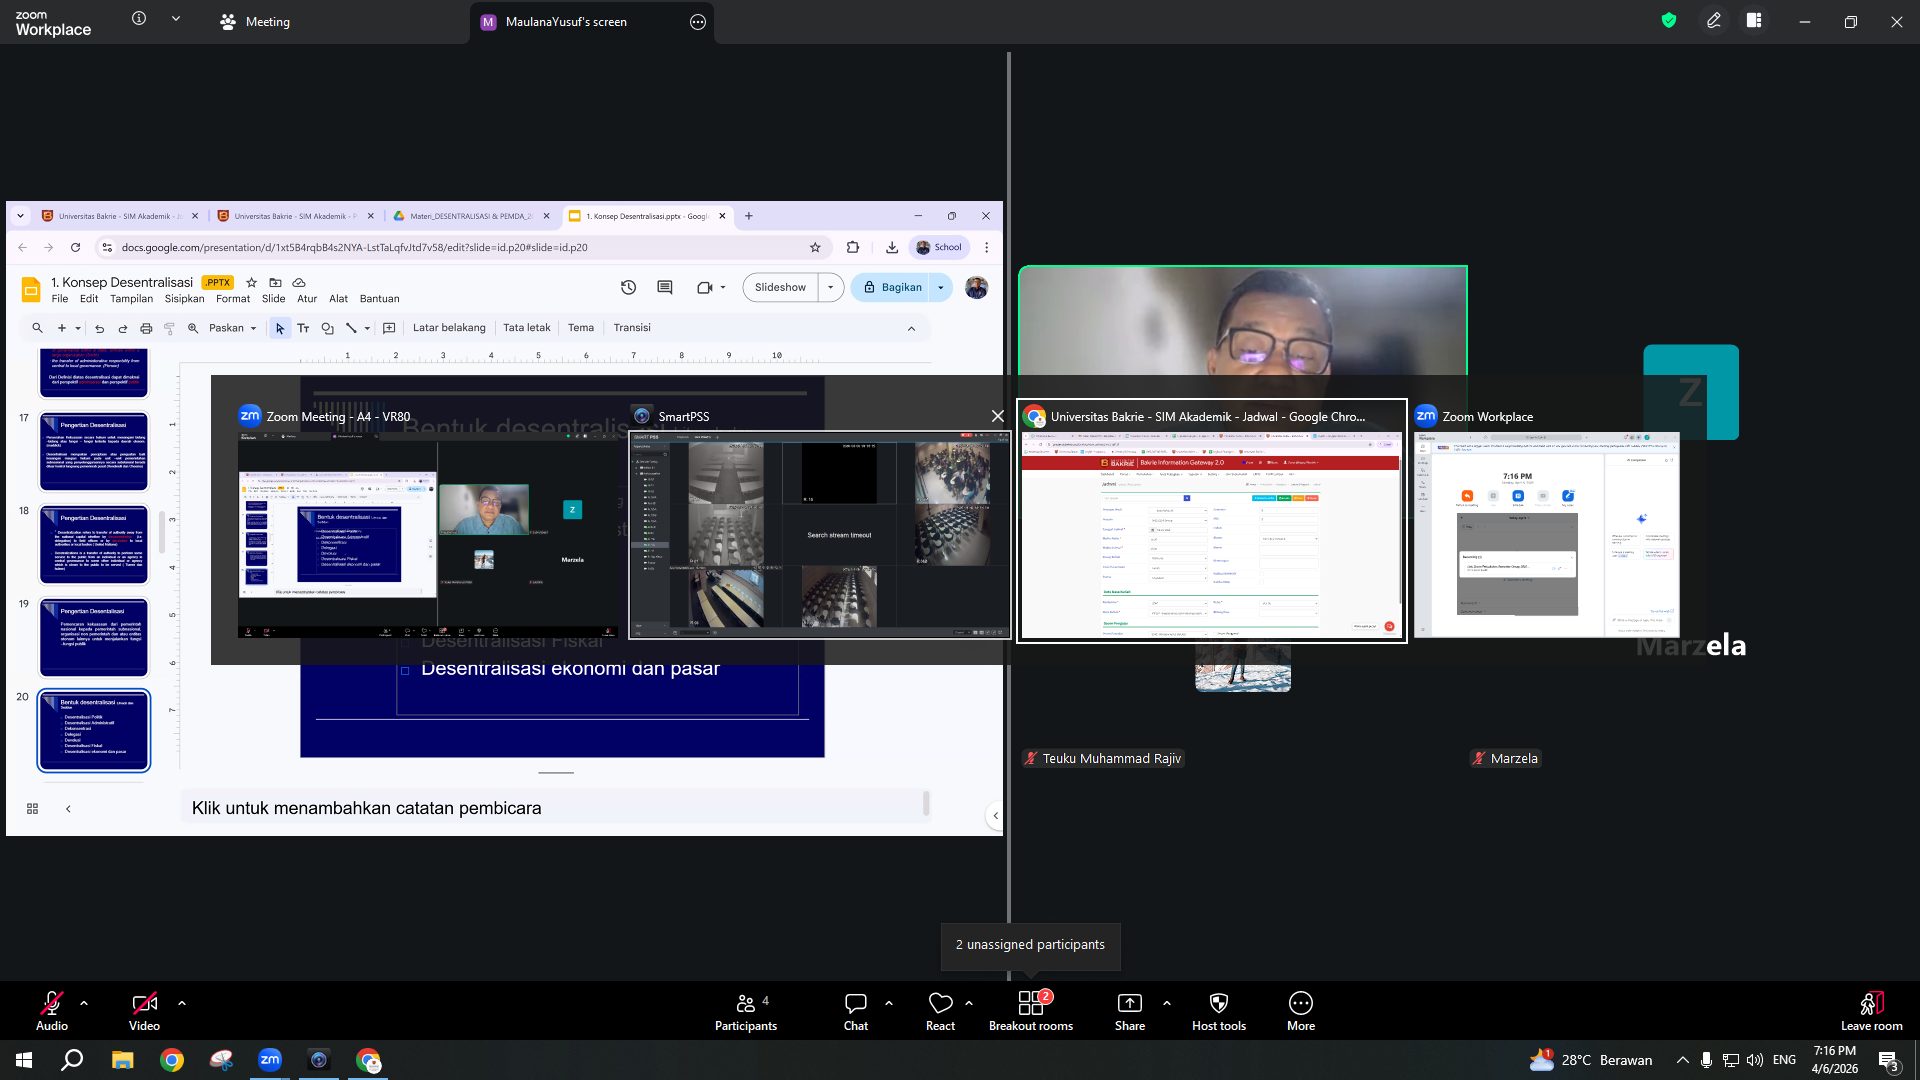Expand the chevron beside the meeting info icon
Viewport: 1920px width, 1080px height.
point(176,19)
